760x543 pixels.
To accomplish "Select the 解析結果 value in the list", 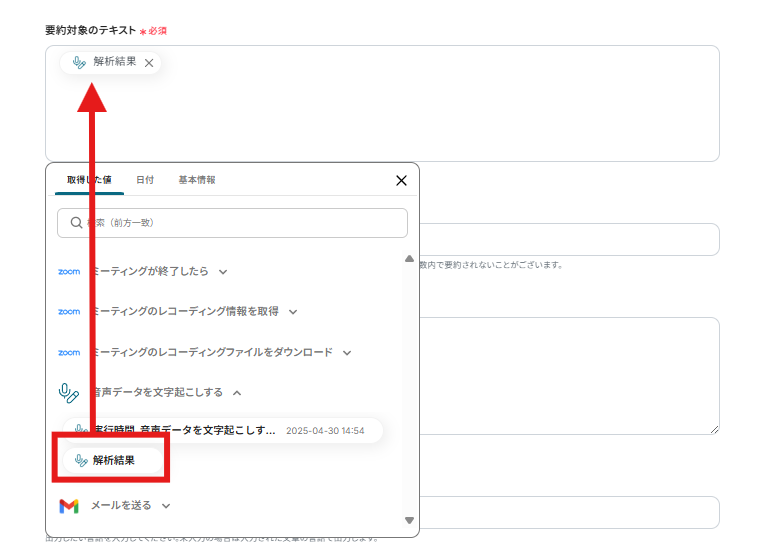I will tap(112, 460).
